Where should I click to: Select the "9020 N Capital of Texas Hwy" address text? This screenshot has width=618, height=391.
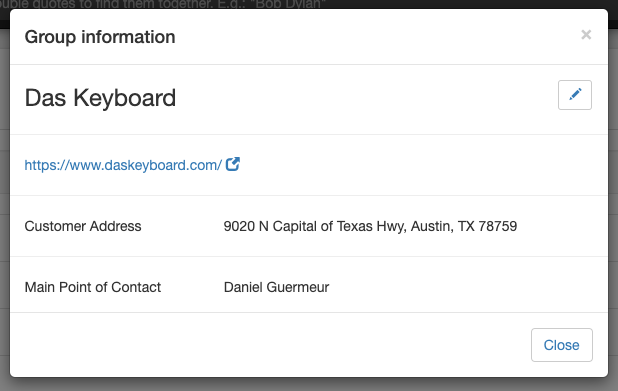(315, 226)
